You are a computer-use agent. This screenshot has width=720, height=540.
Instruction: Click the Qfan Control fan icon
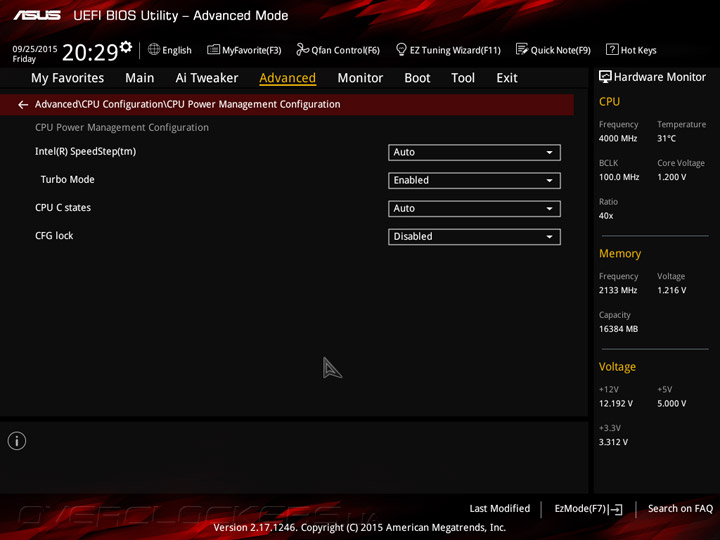click(302, 49)
